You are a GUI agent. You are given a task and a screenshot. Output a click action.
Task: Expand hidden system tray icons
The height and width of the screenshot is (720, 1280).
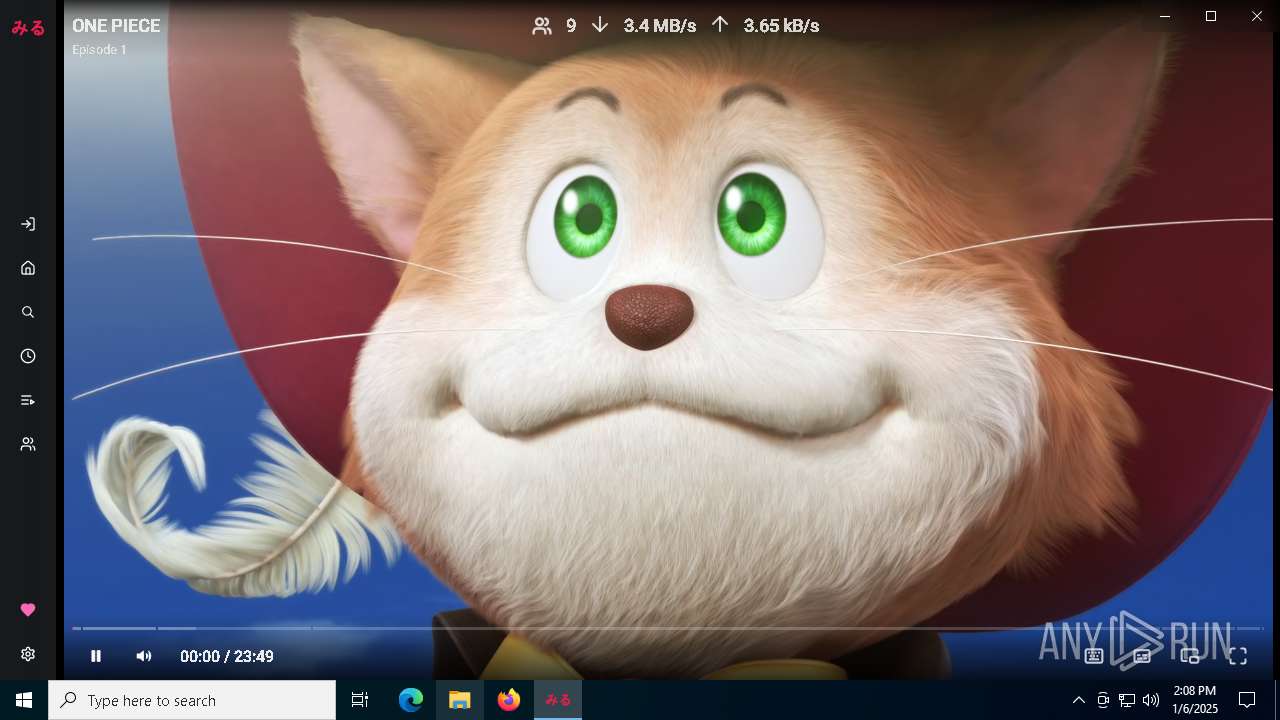point(1078,700)
